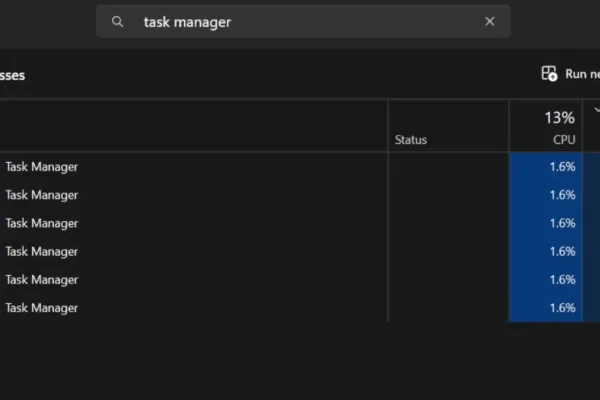Click the Run new task icon
The width and height of the screenshot is (600, 400).
[x=549, y=73]
